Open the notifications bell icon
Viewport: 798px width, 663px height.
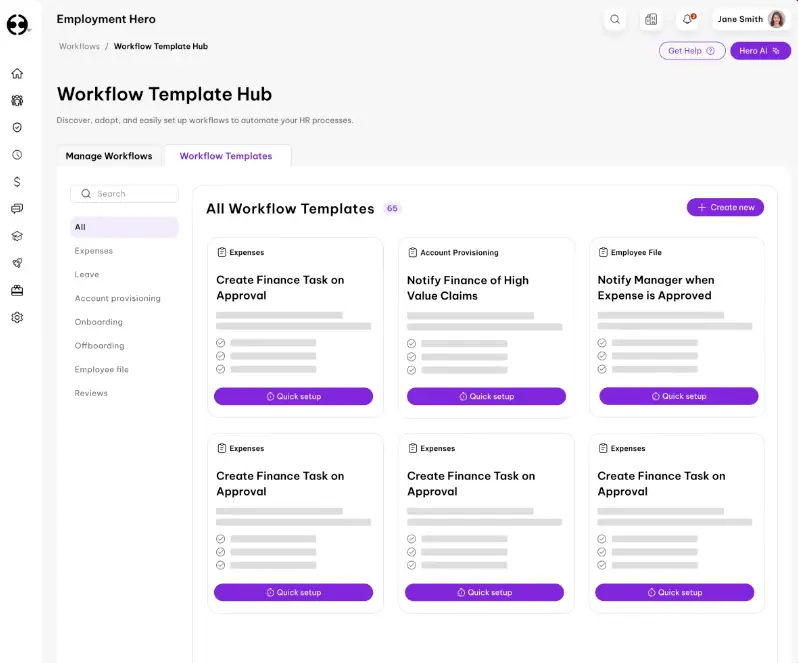688,19
